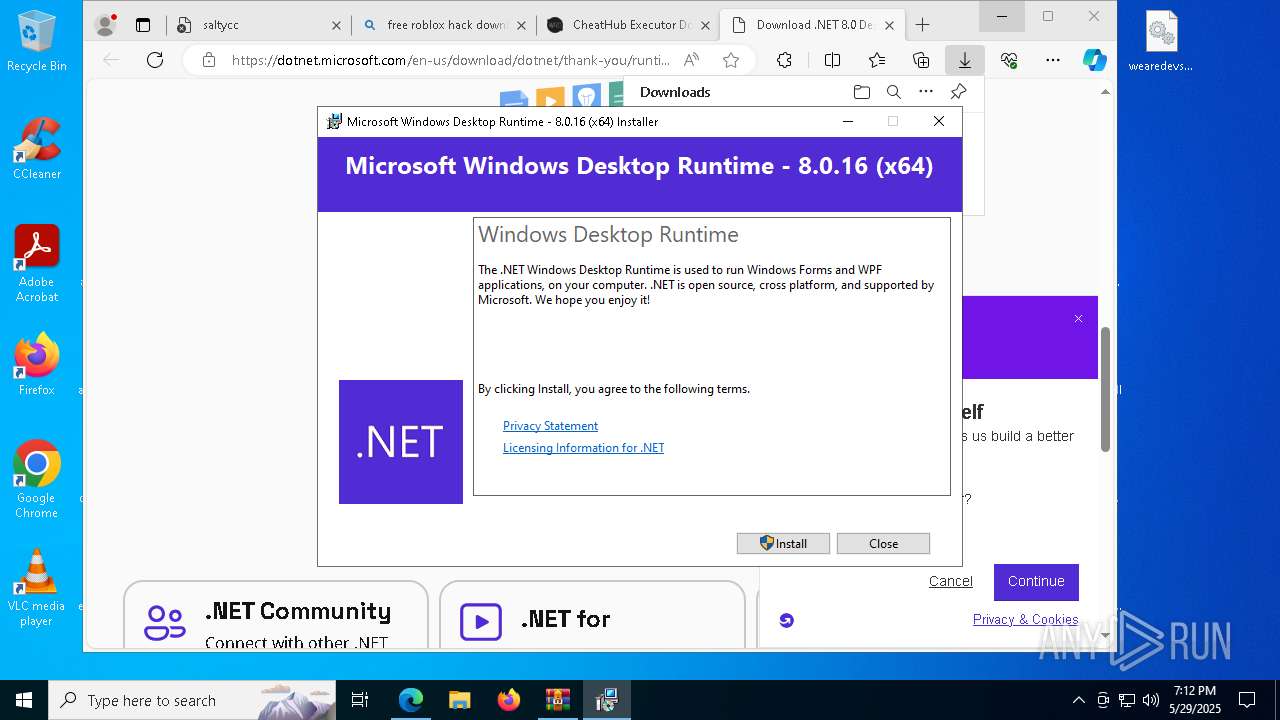Open a new browser tab

click(x=922, y=25)
